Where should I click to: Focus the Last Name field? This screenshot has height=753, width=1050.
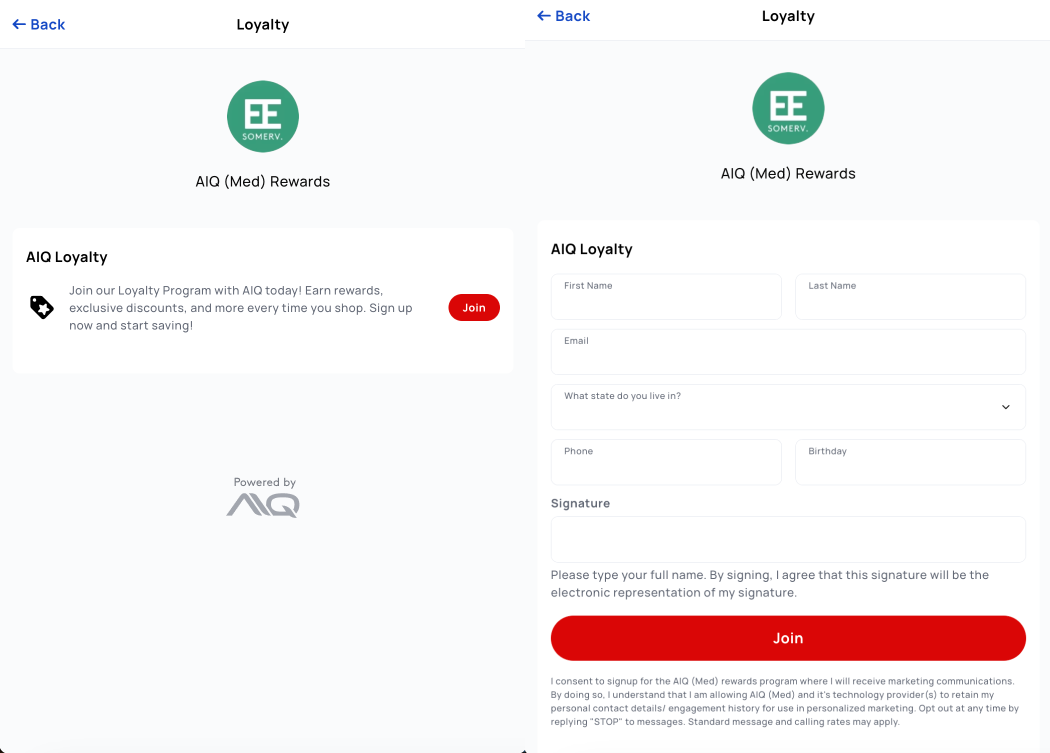910,297
